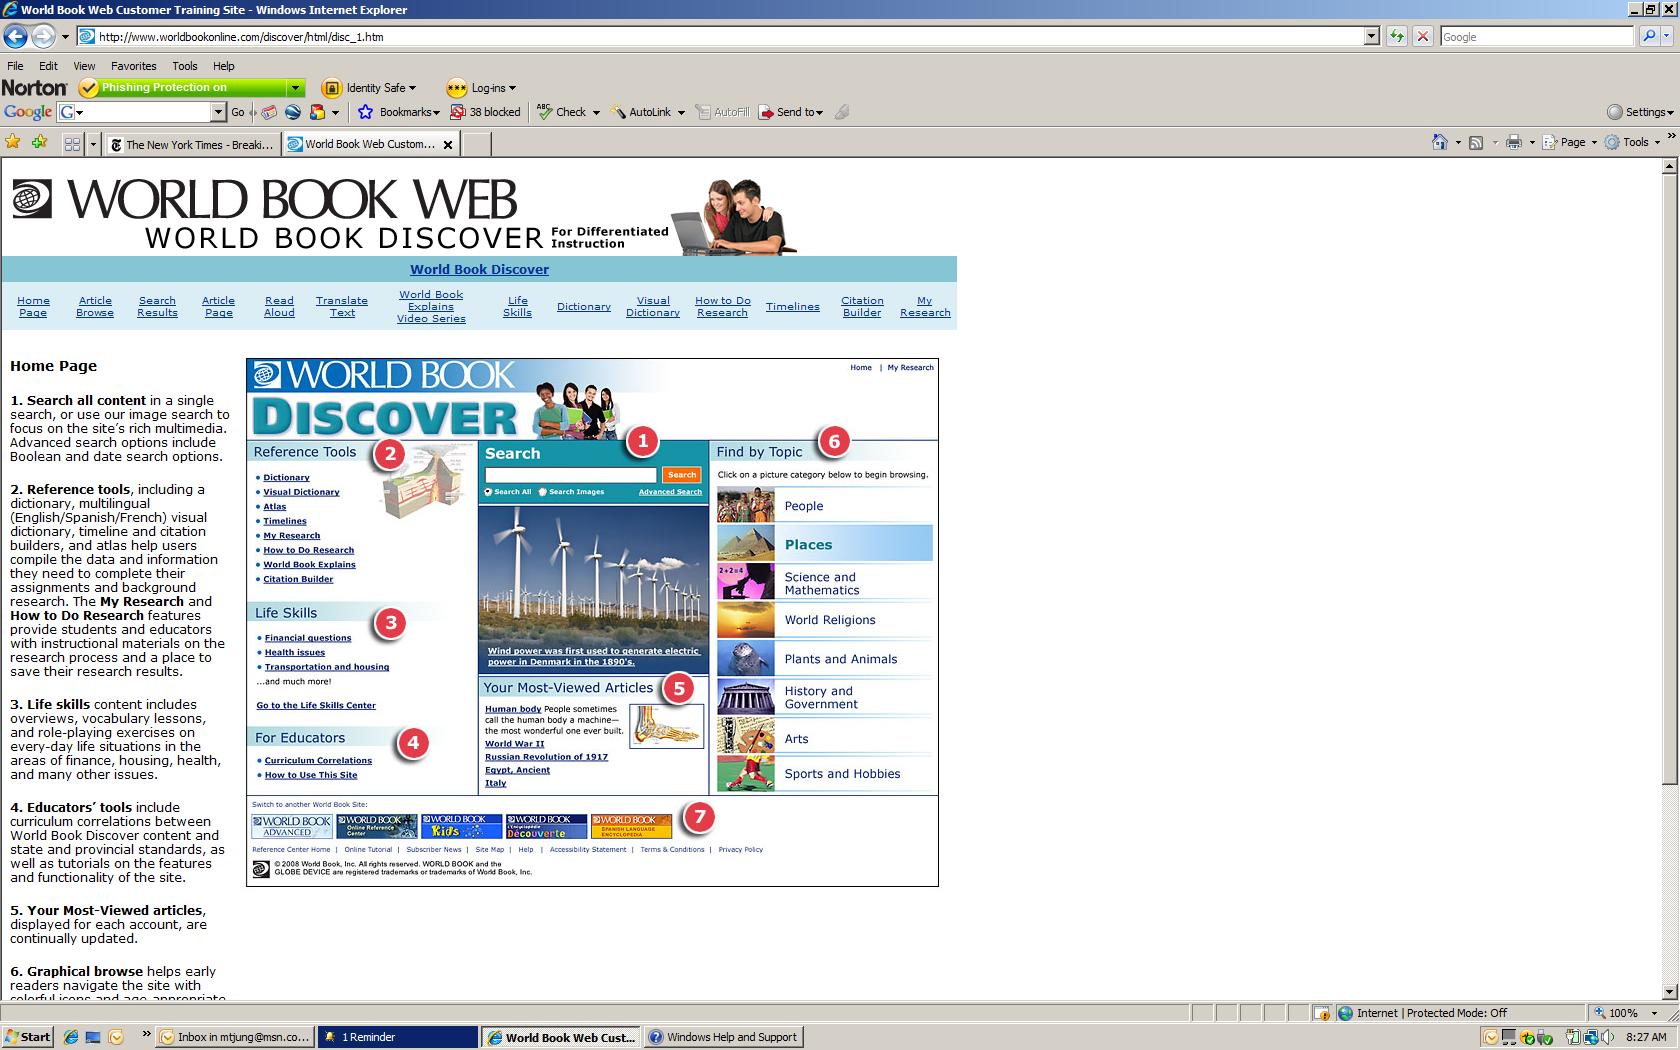Click the Phishing Protection on status button
This screenshot has height=1050, width=1680.
click(x=183, y=88)
